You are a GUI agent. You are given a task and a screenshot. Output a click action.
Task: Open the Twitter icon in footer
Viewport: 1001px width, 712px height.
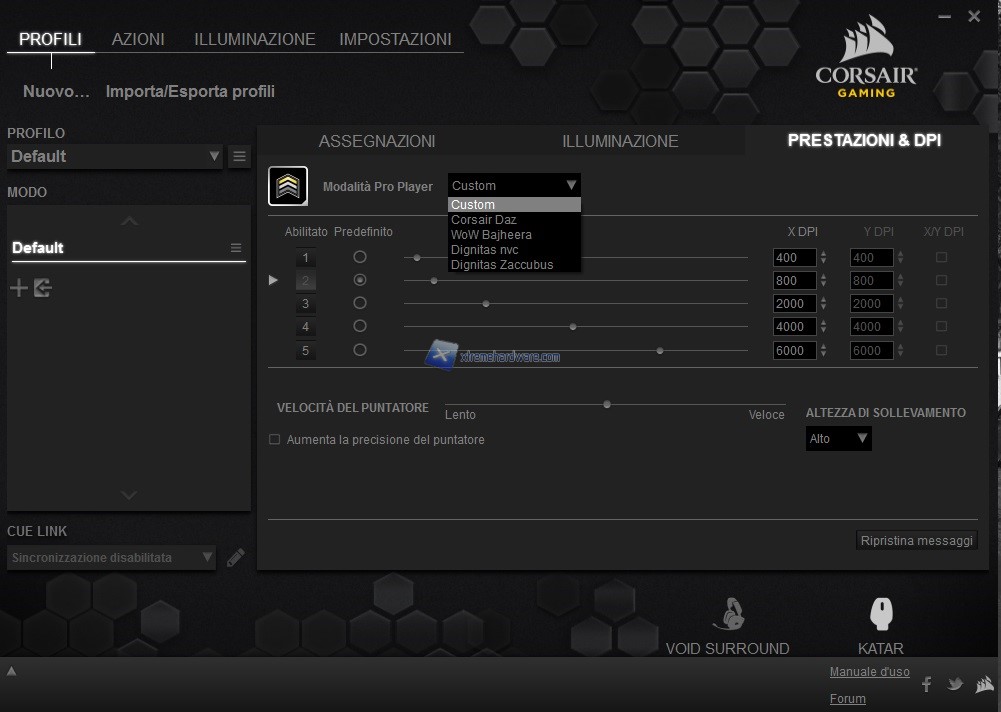click(955, 684)
